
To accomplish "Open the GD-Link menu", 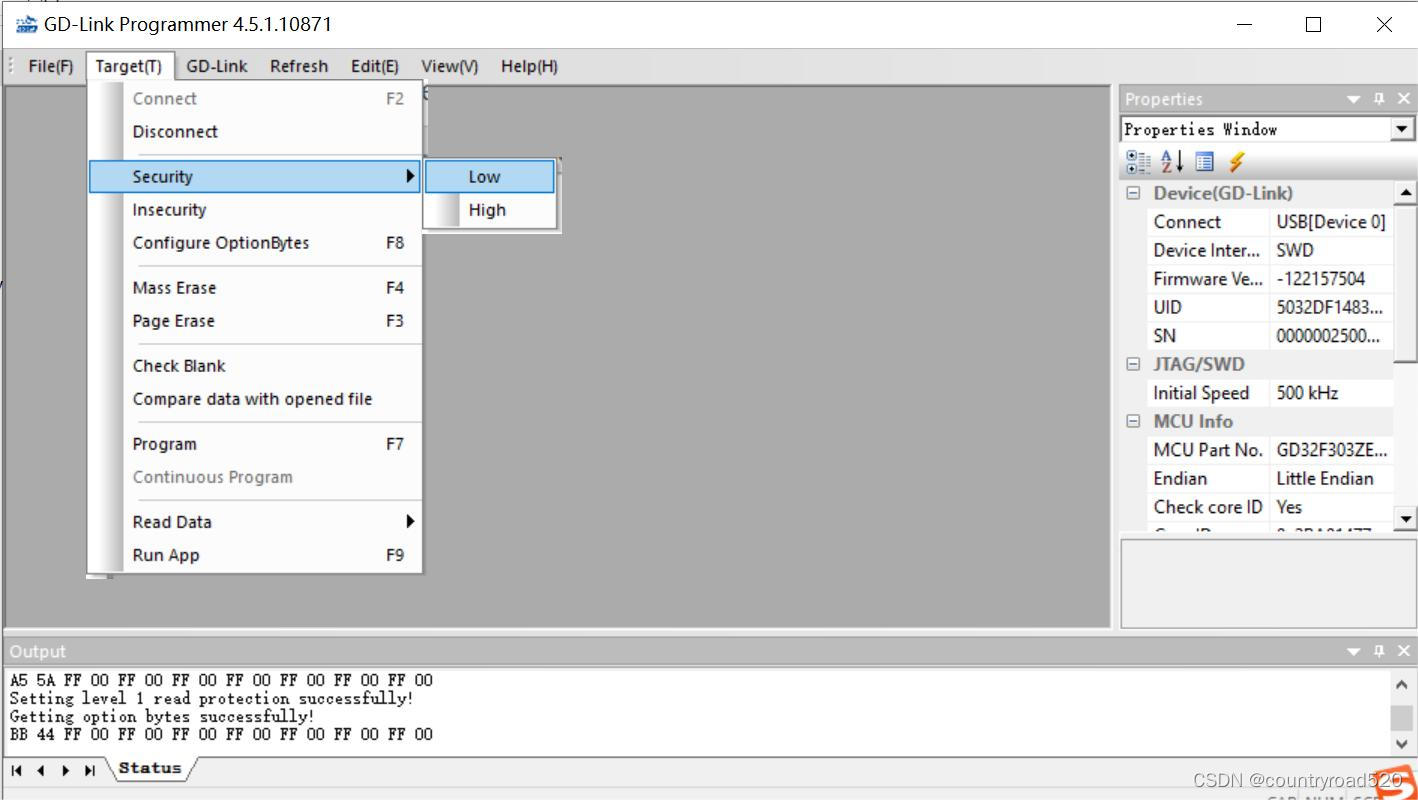I will (x=217, y=66).
